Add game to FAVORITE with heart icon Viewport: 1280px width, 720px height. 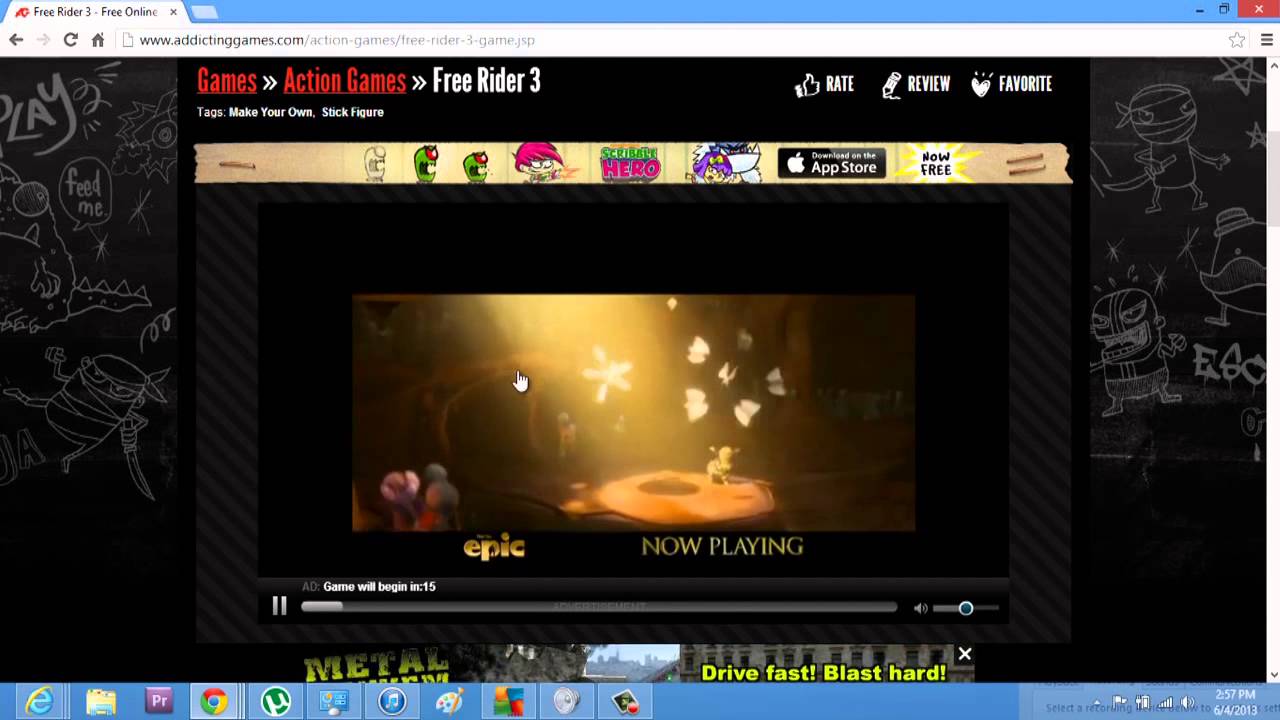1012,84
